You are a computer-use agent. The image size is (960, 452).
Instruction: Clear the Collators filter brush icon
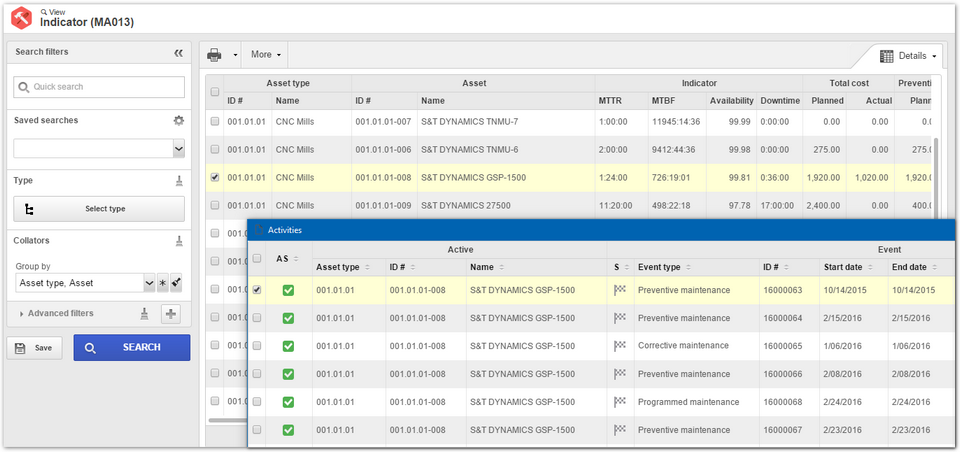coord(179,241)
